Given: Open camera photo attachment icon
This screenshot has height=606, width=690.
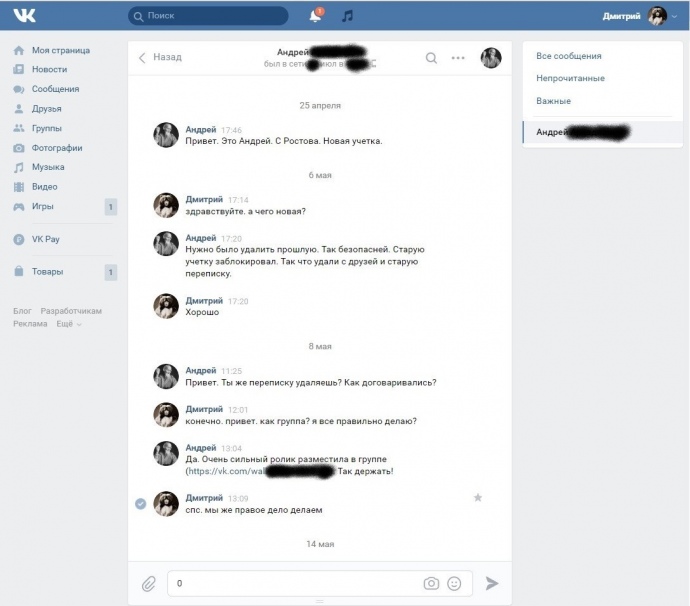Looking at the screenshot, I should click(431, 584).
